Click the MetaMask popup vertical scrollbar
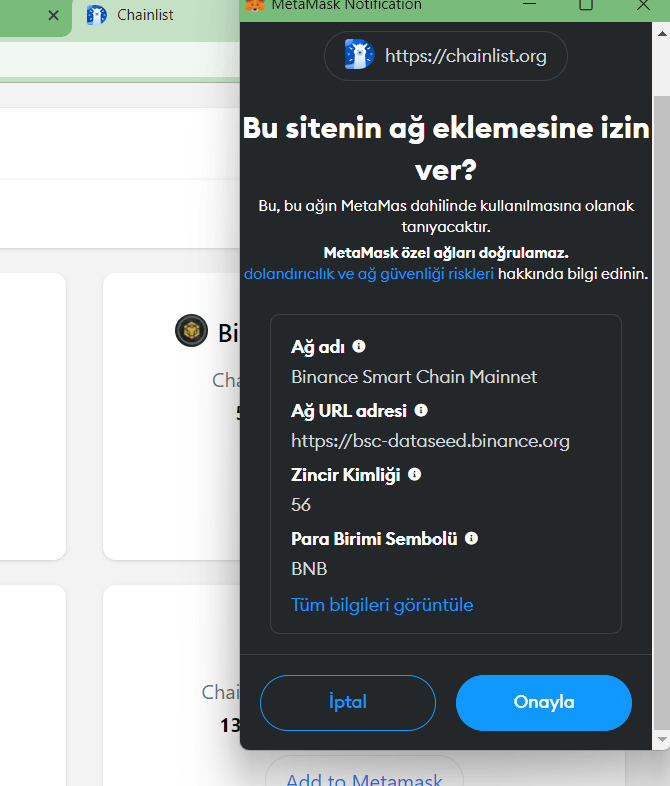The height and width of the screenshot is (786, 670). point(661,400)
